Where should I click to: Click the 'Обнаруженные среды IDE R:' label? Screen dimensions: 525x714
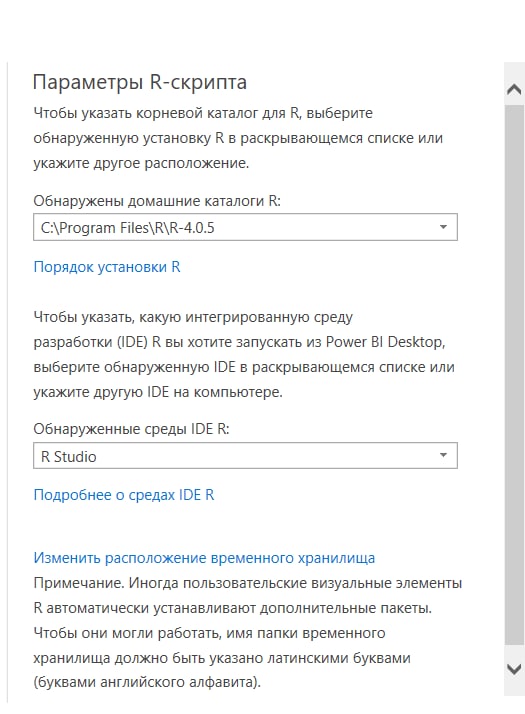click(x=131, y=429)
